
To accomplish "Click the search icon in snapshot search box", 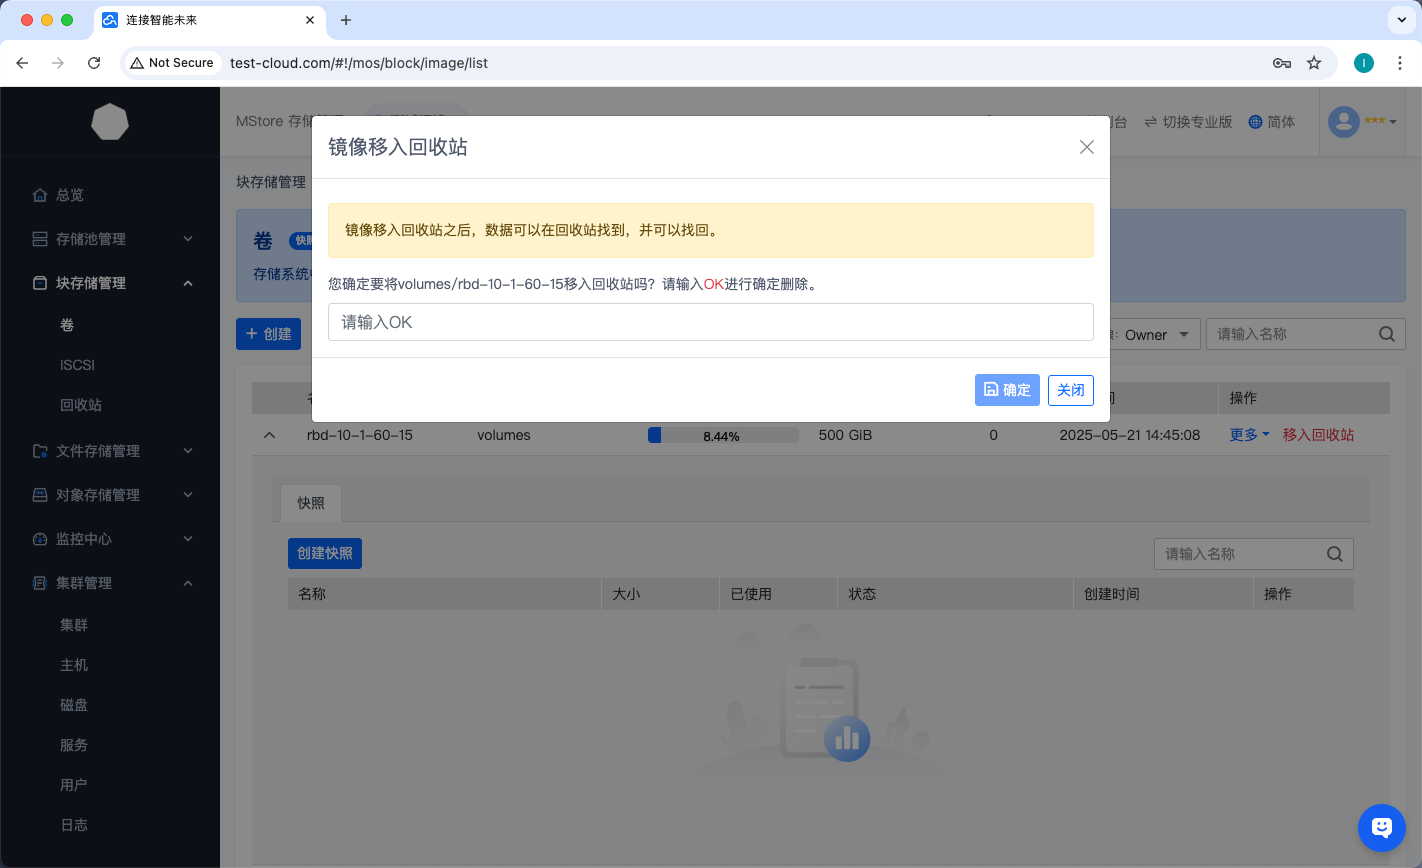I will [1334, 554].
